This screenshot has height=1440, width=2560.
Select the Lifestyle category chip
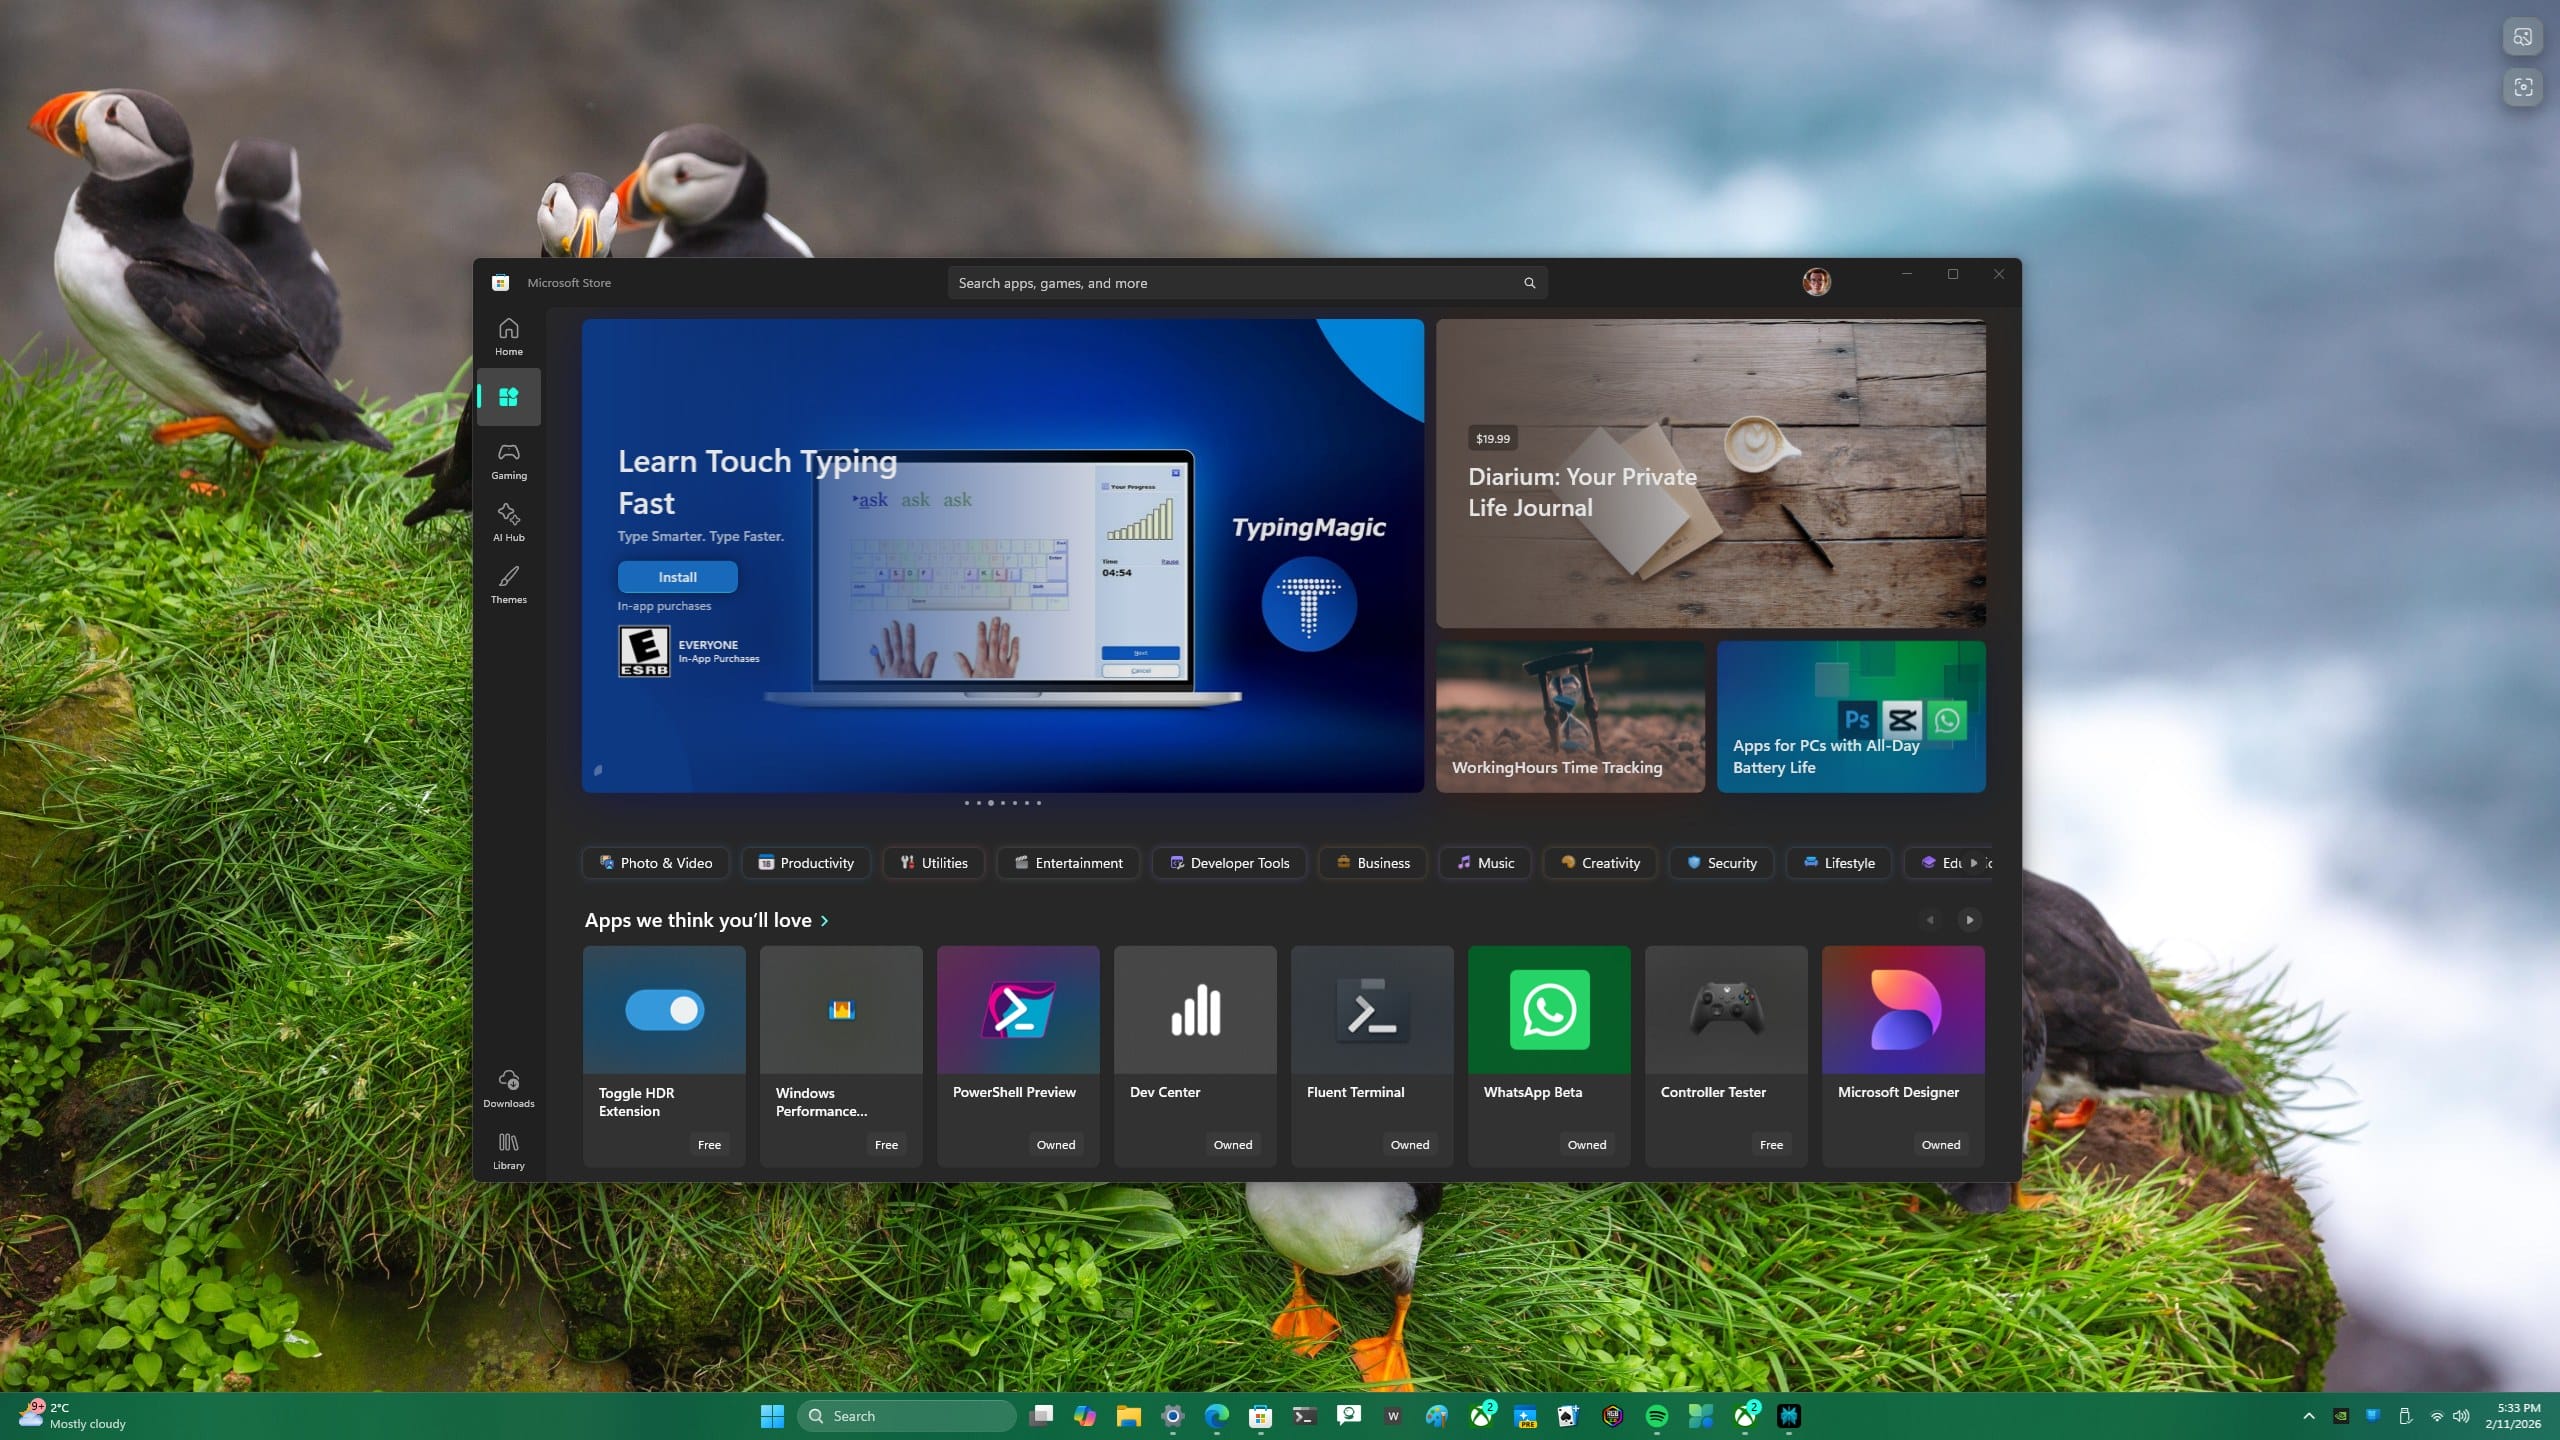(x=1839, y=863)
